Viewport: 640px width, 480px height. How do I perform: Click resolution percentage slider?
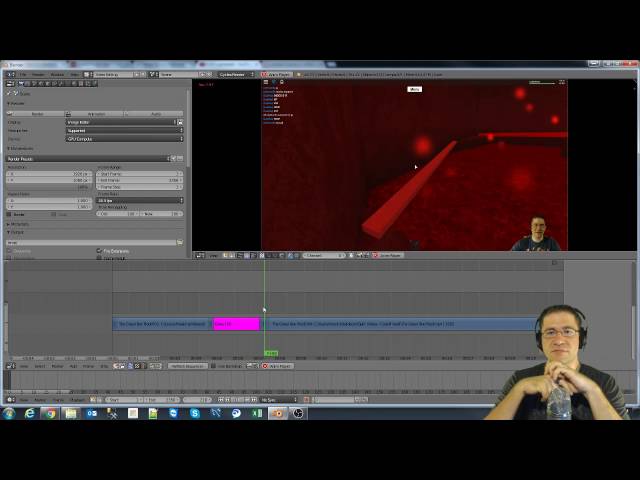(49, 187)
